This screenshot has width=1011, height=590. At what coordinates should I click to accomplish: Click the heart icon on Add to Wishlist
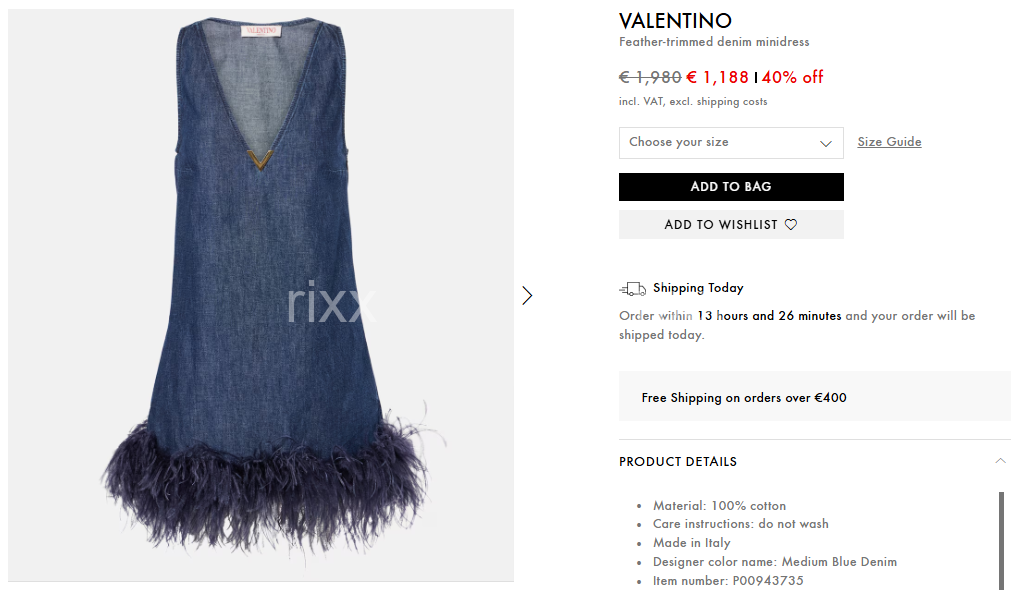pyautogui.click(x=791, y=224)
